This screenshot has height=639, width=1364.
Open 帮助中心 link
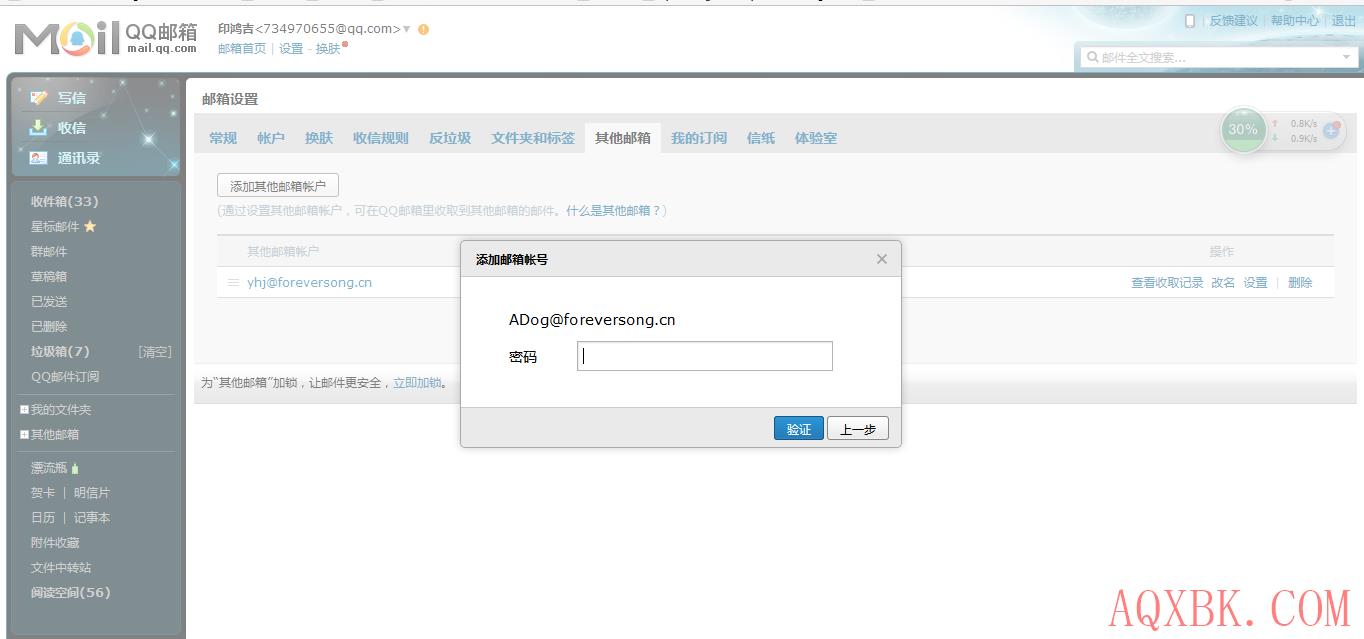click(1295, 20)
